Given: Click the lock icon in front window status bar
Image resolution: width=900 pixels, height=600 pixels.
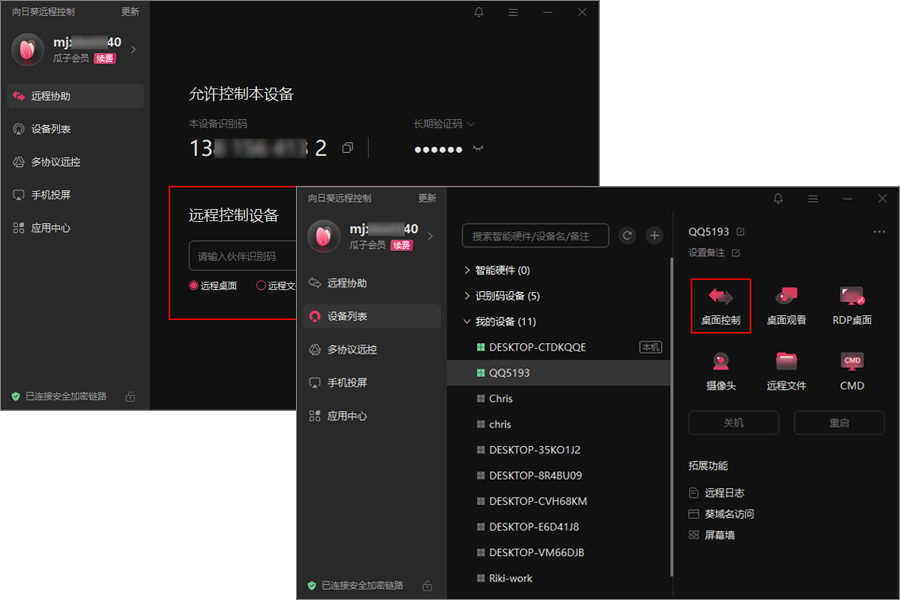Looking at the screenshot, I should pos(427,586).
